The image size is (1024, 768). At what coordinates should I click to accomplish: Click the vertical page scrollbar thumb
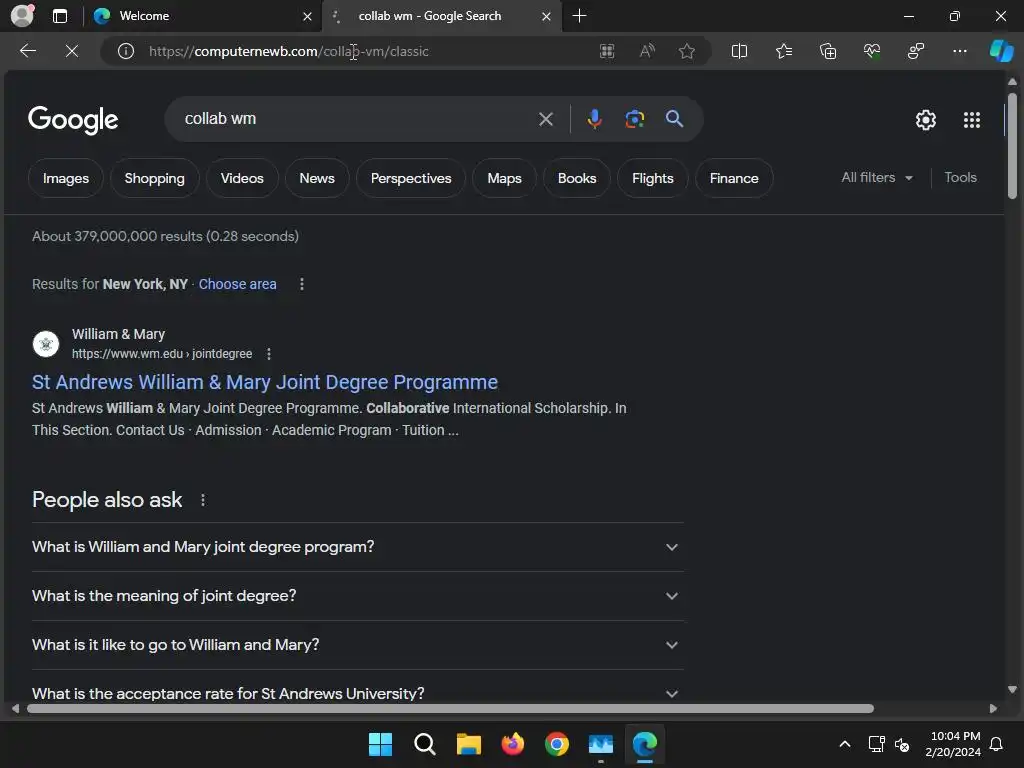tap(1012, 146)
